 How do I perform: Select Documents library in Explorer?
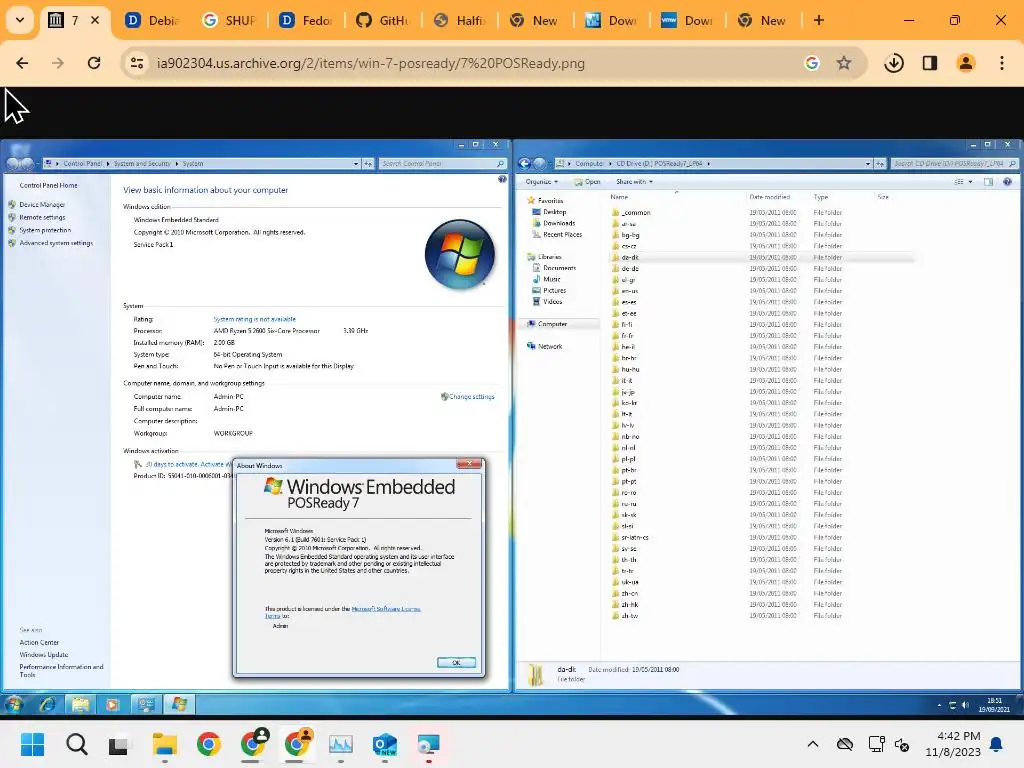click(x=560, y=268)
